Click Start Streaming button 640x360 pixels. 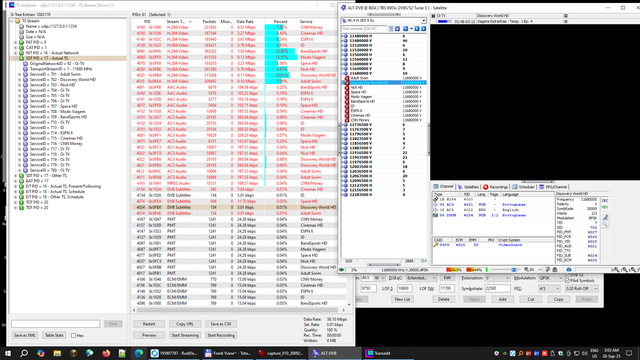coord(185,335)
